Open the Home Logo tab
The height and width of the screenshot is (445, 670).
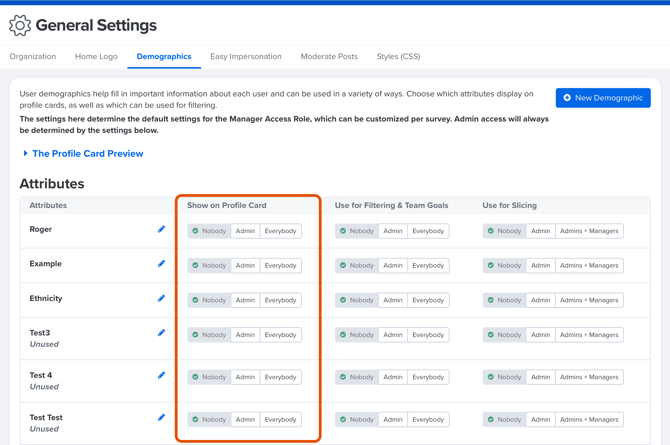tap(96, 57)
